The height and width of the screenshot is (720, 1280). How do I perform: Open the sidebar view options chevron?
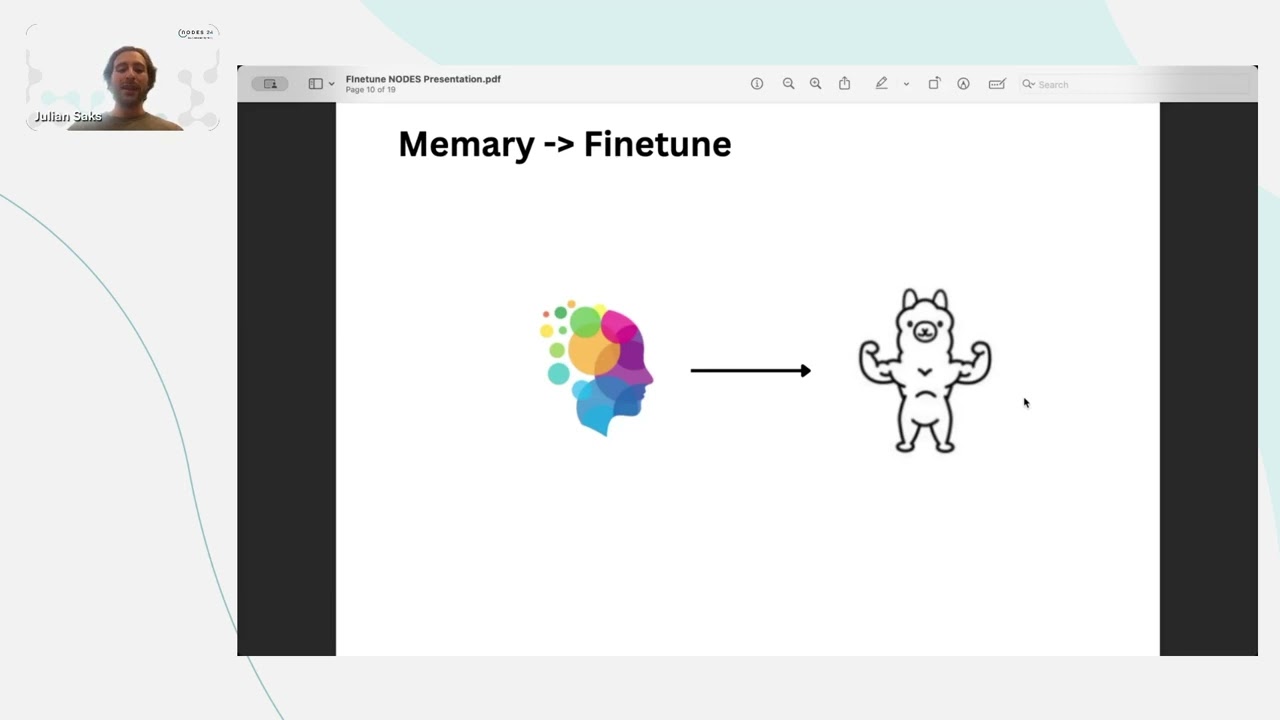point(331,84)
